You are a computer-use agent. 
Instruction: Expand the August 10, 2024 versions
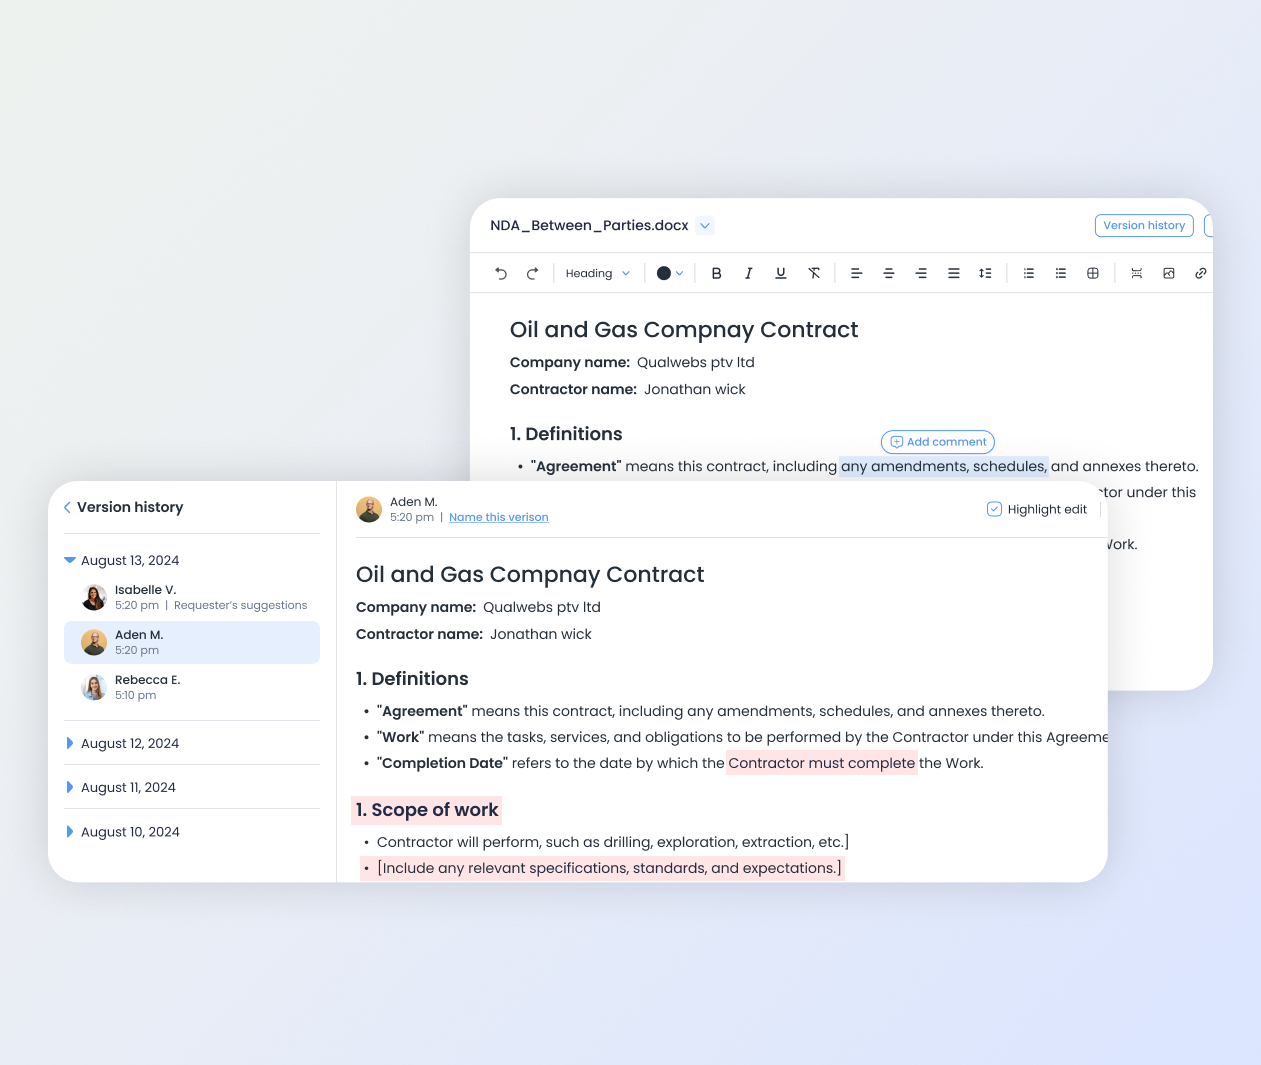coord(70,832)
